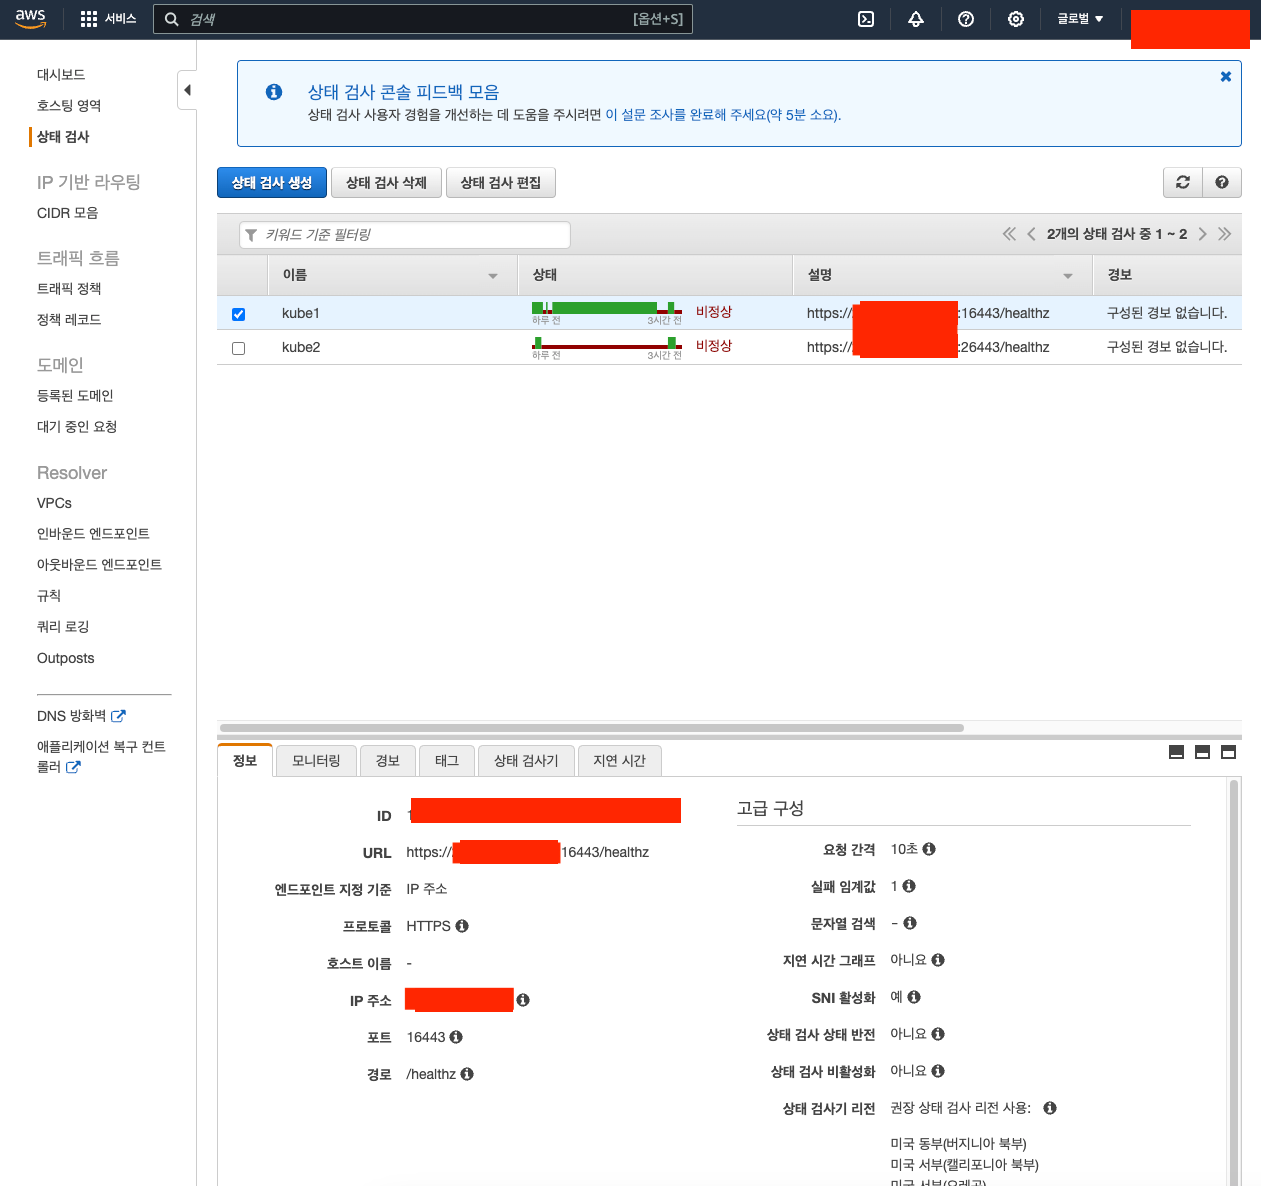This screenshot has height=1186, width=1261.
Task: Open CIDR 모음 in the sidebar
Action: click(x=67, y=213)
